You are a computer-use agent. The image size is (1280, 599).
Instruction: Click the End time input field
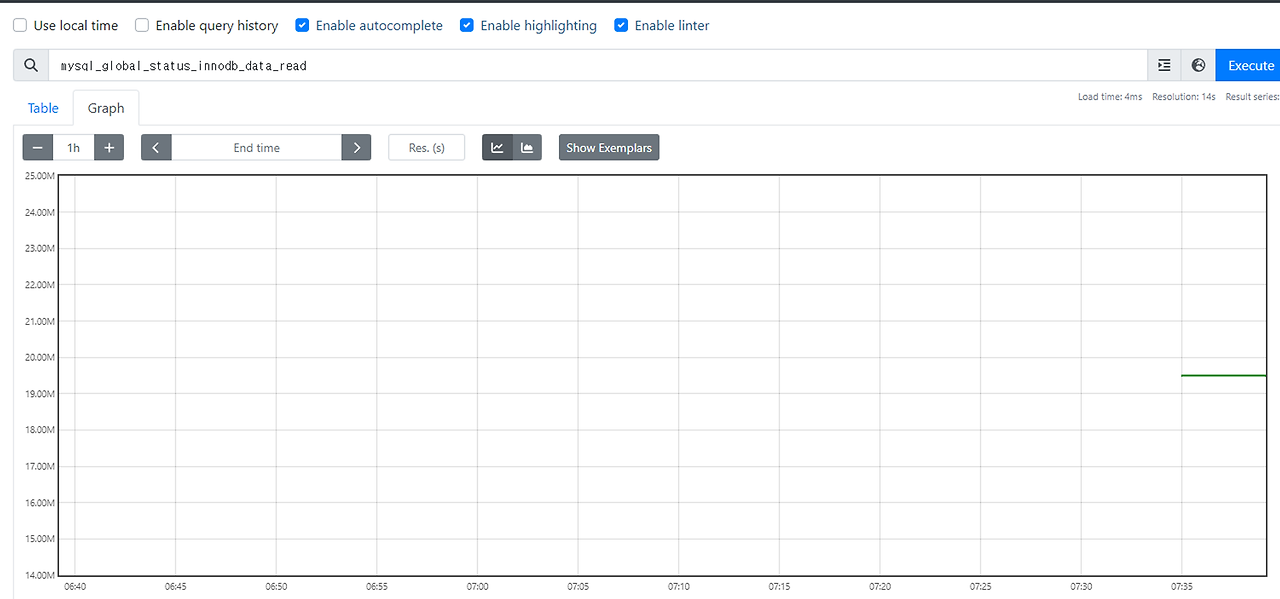[257, 148]
